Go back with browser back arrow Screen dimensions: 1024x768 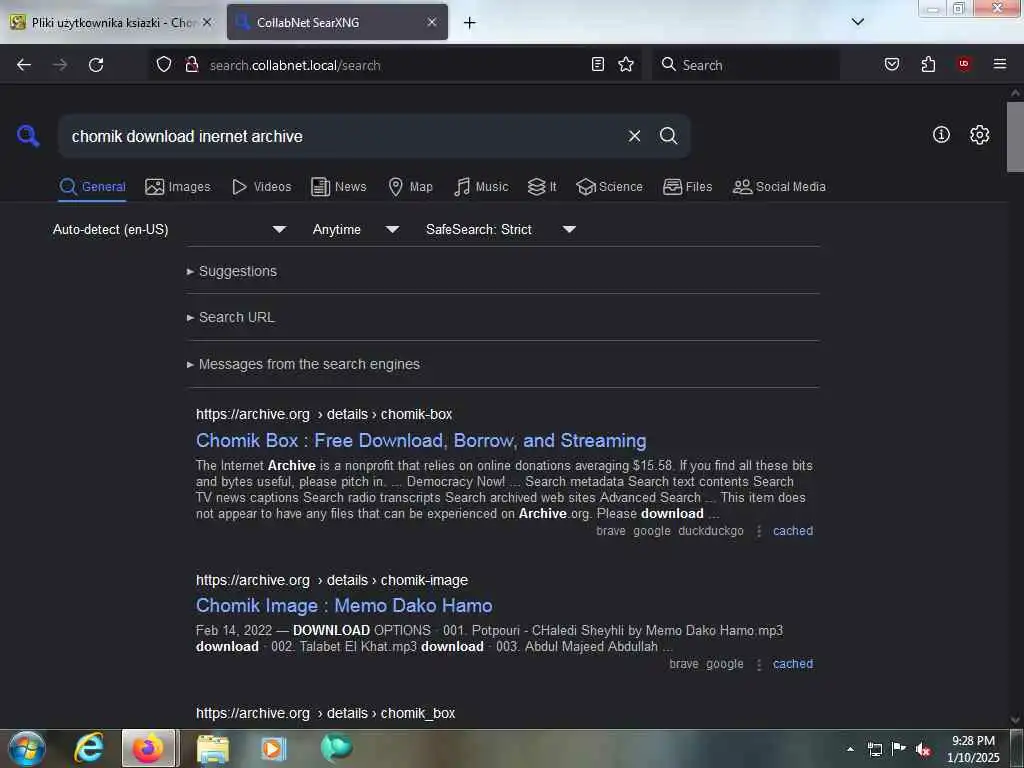point(24,65)
